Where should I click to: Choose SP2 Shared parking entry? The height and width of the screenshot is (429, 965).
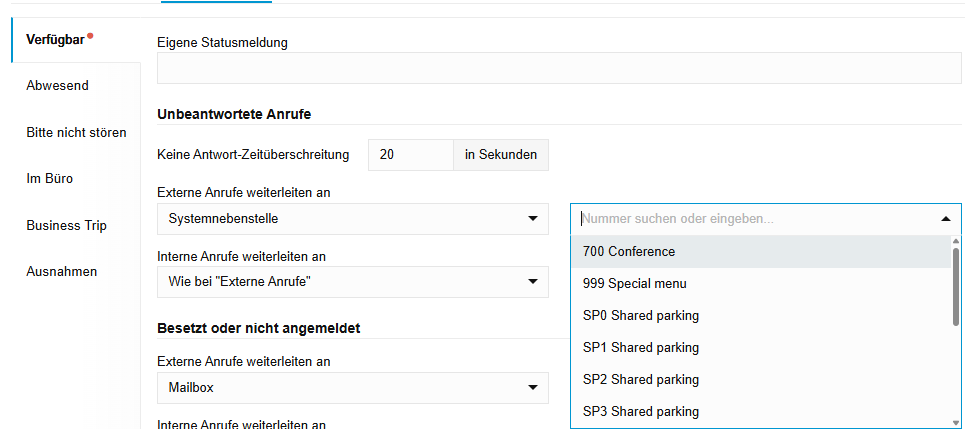pos(761,380)
